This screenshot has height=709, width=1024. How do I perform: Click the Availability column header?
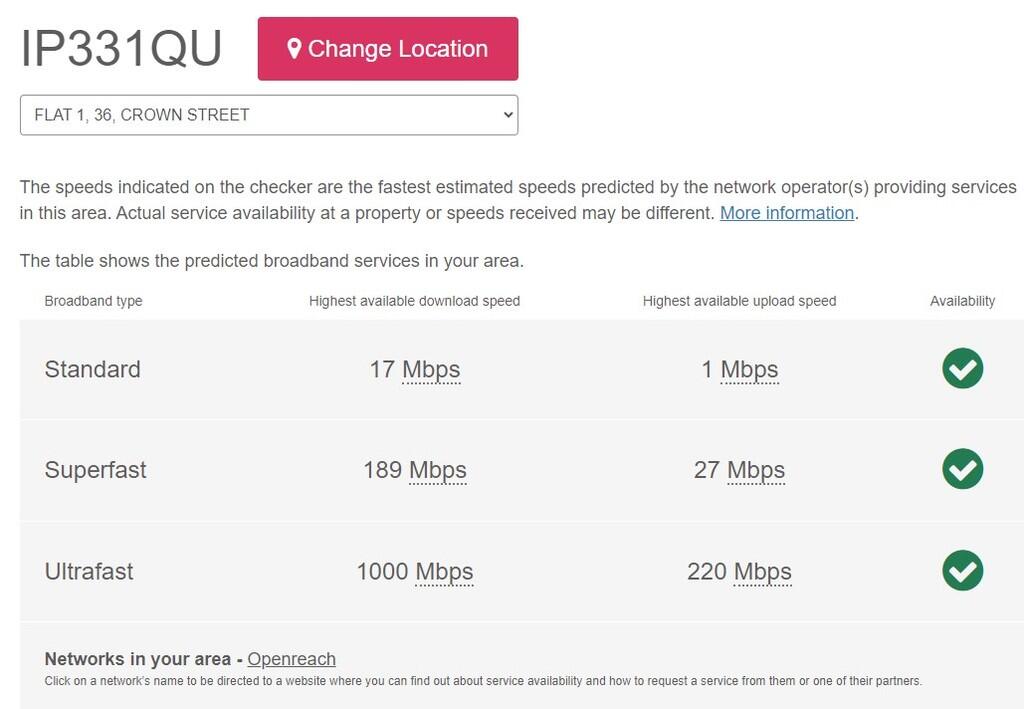pyautogui.click(x=963, y=300)
